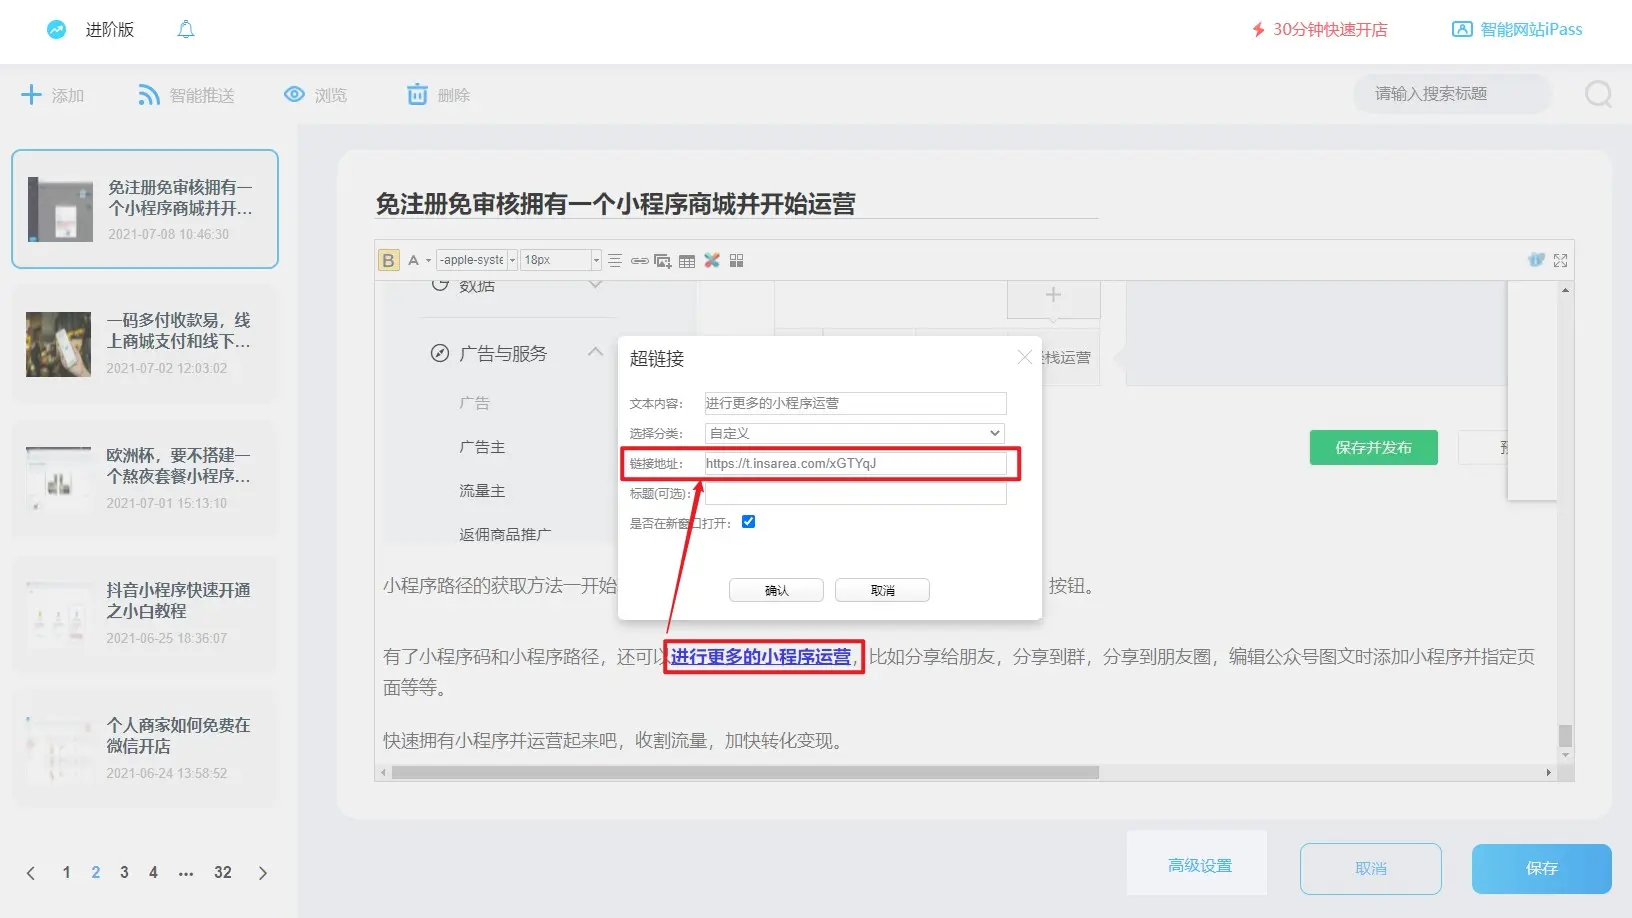This screenshot has width=1632, height=918.
Task: Click the horizontal scrollbar of editor
Action: [x=745, y=773]
